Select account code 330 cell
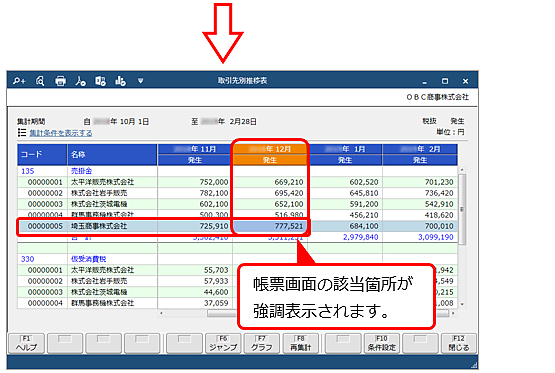 [x=42, y=259]
